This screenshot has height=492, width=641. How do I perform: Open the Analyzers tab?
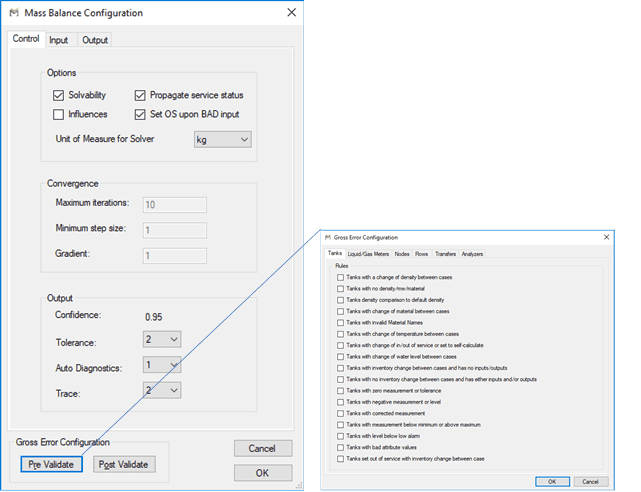coord(472,254)
